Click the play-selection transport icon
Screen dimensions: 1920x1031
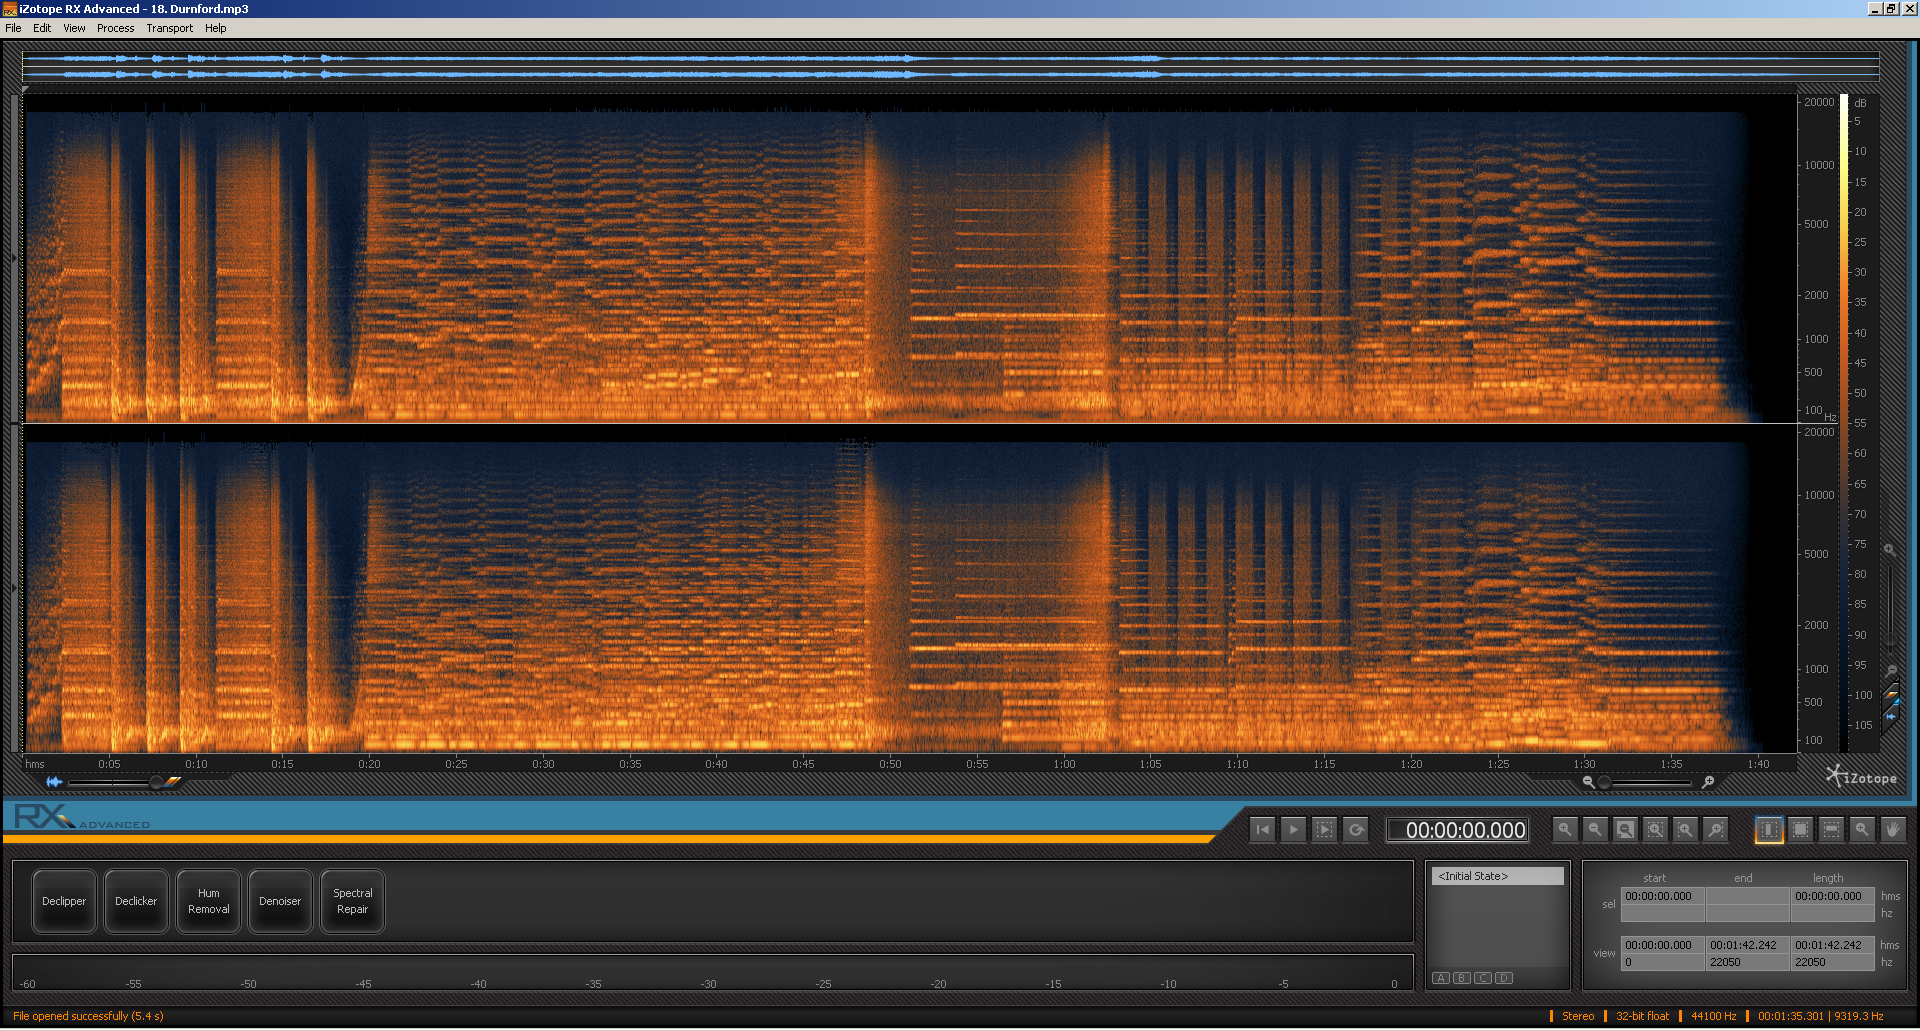click(x=1325, y=829)
